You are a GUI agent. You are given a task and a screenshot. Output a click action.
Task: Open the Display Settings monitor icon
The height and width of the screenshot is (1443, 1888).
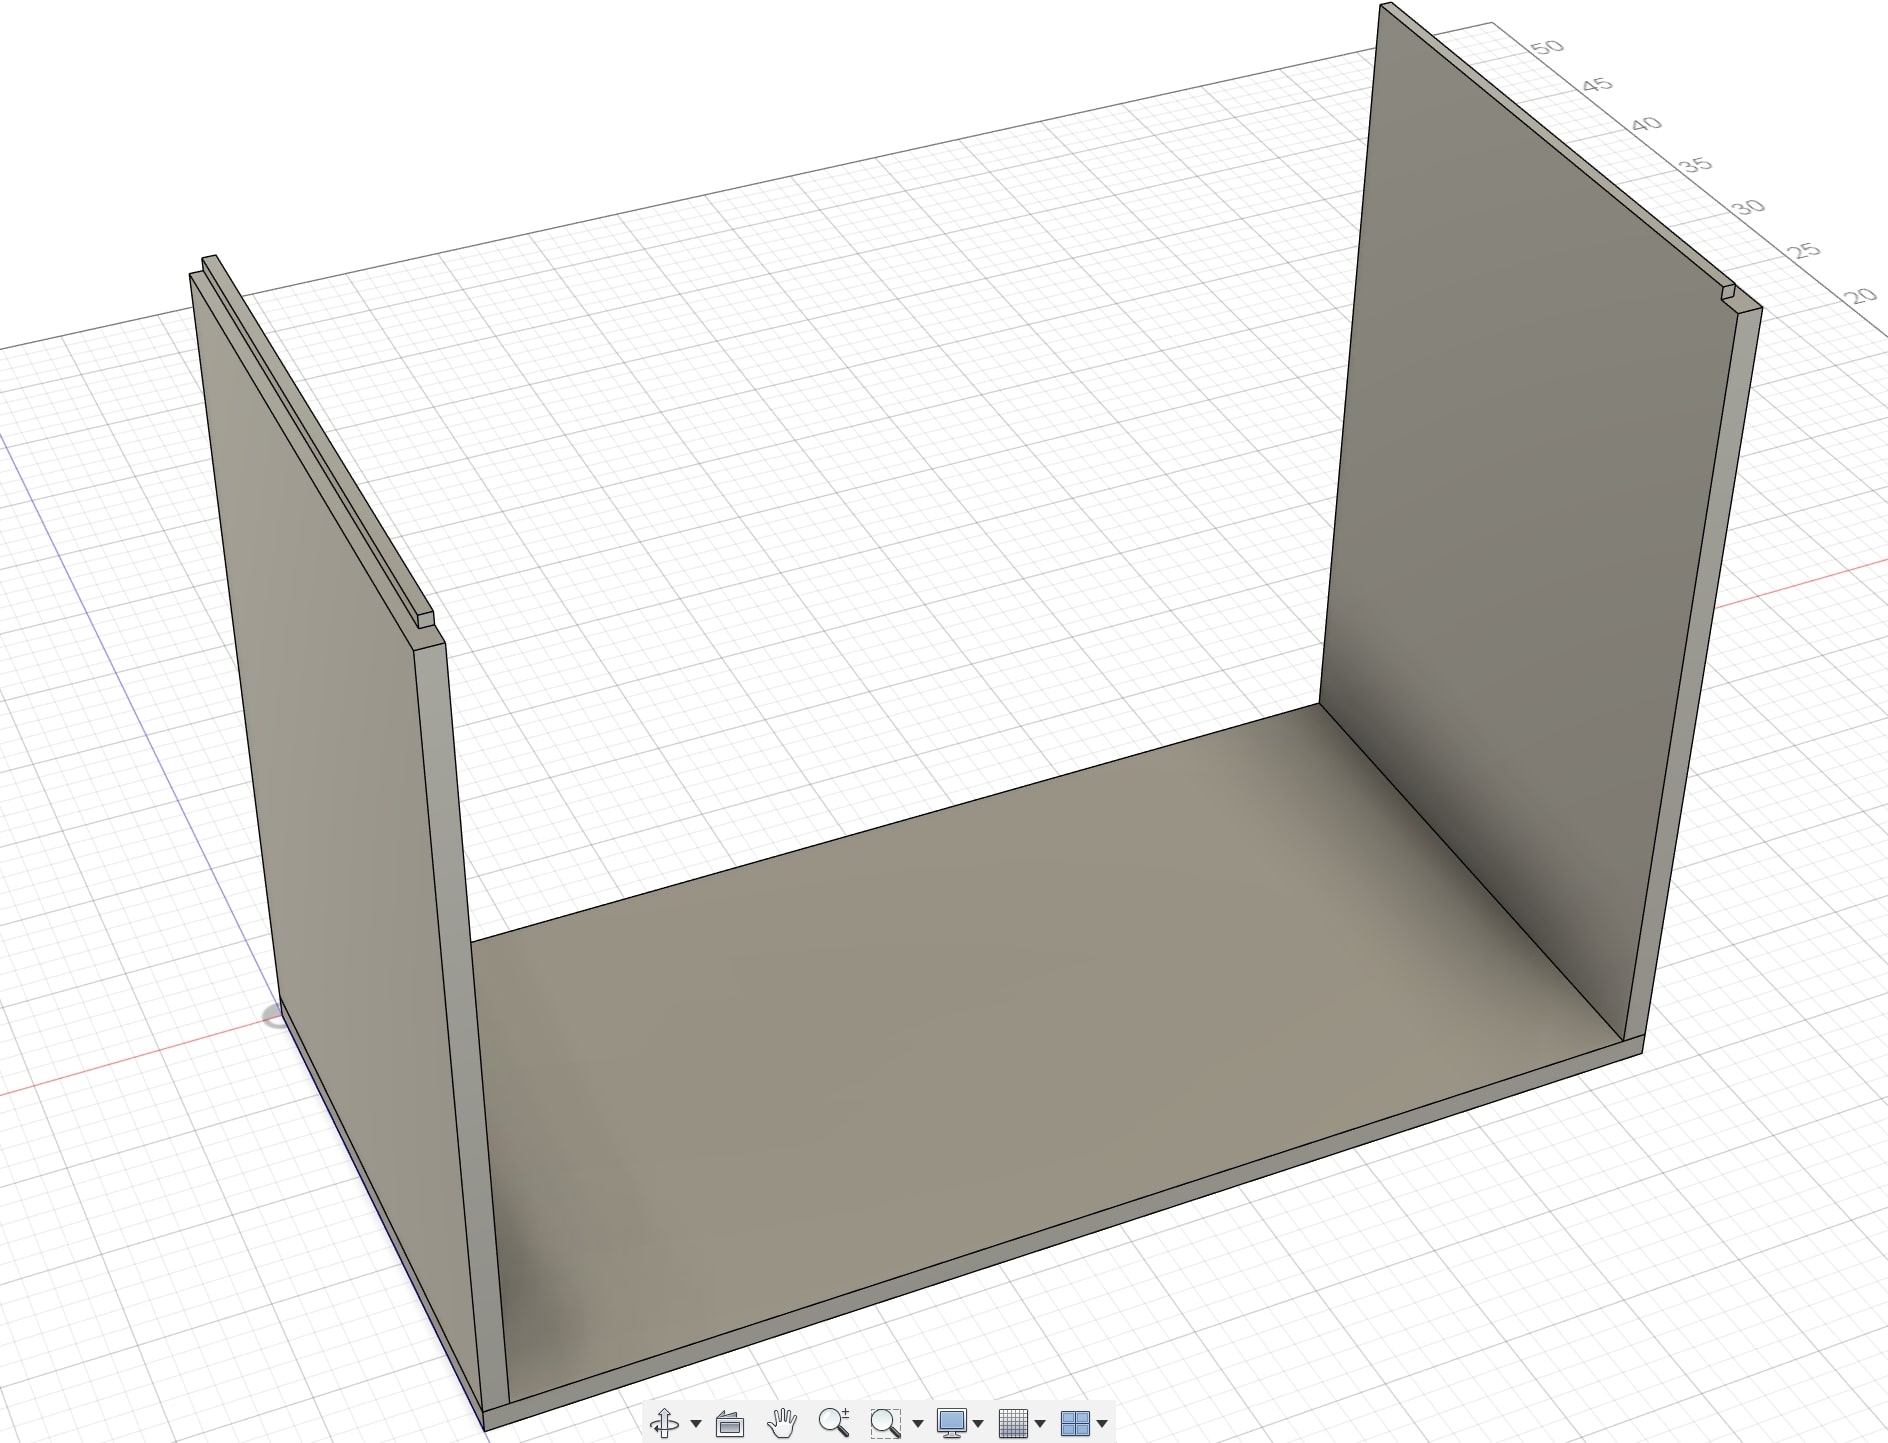tap(950, 1422)
